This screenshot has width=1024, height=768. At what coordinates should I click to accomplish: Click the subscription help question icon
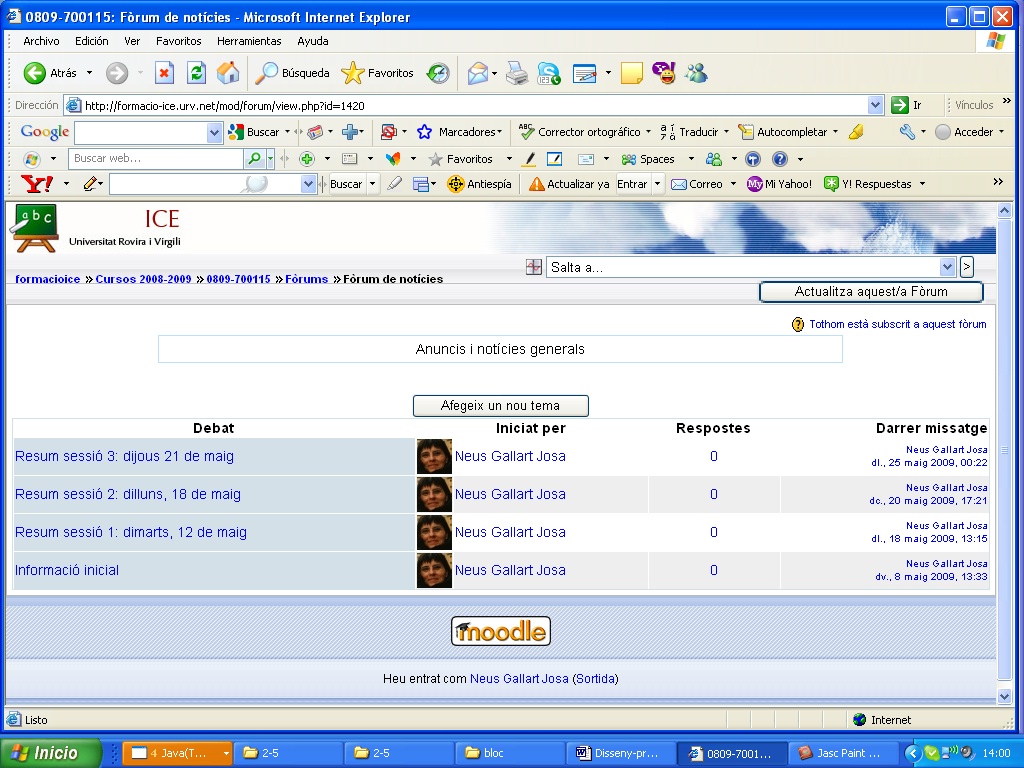click(x=798, y=325)
